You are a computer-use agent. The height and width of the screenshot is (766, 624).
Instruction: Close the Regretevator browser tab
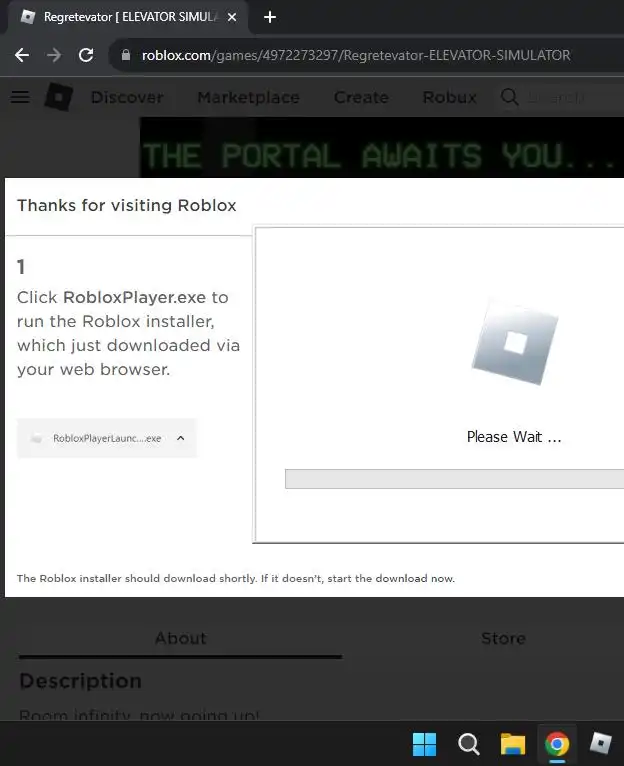232,17
